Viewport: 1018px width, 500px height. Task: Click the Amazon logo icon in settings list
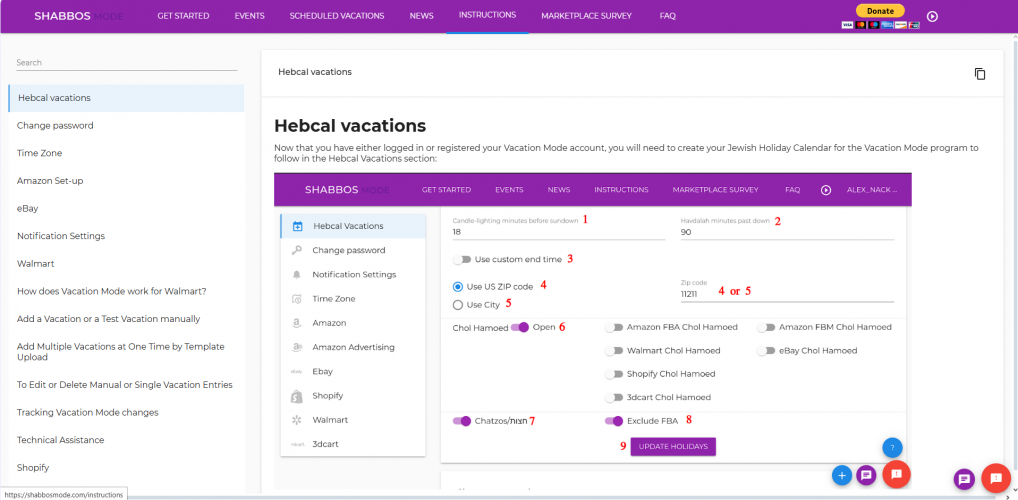click(x=297, y=323)
